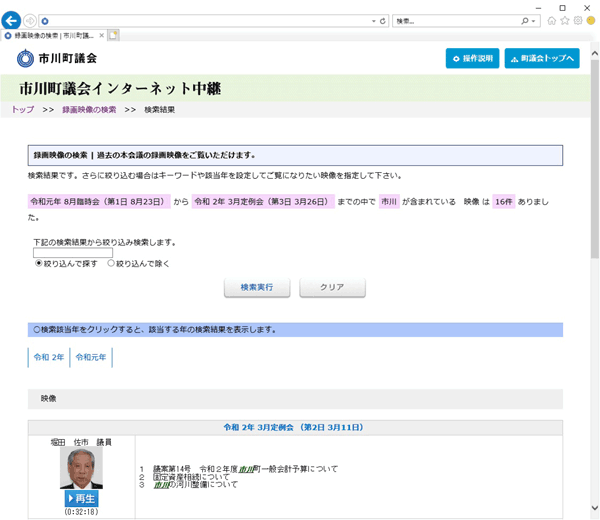The width and height of the screenshot is (600, 520).
Task: Go to 町議会トップへ button
Action: [x=542, y=59]
